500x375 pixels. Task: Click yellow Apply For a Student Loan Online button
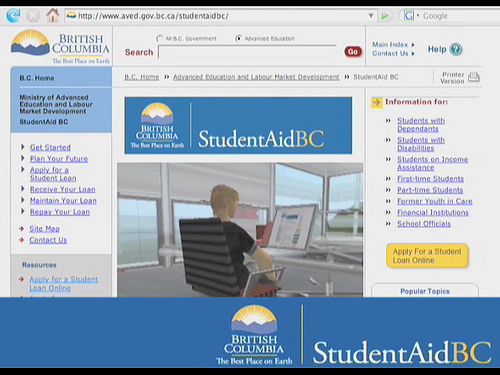[427, 256]
